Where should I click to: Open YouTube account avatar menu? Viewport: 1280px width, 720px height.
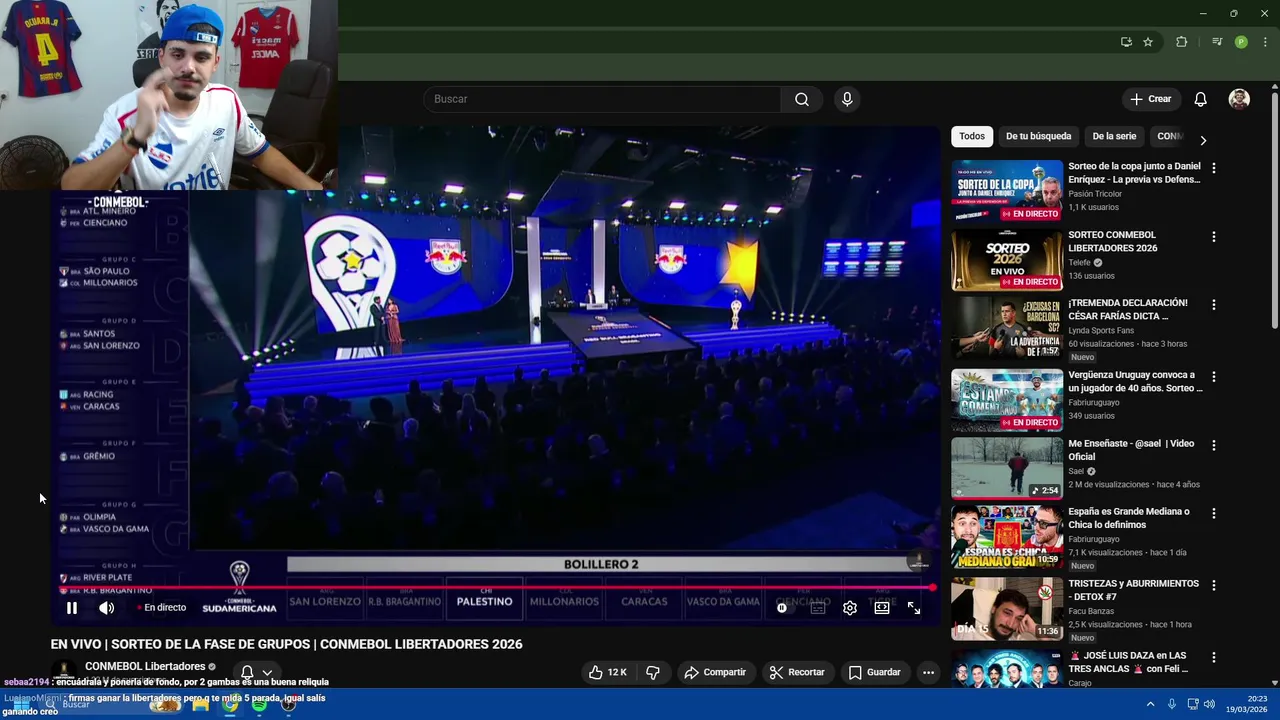(1239, 99)
